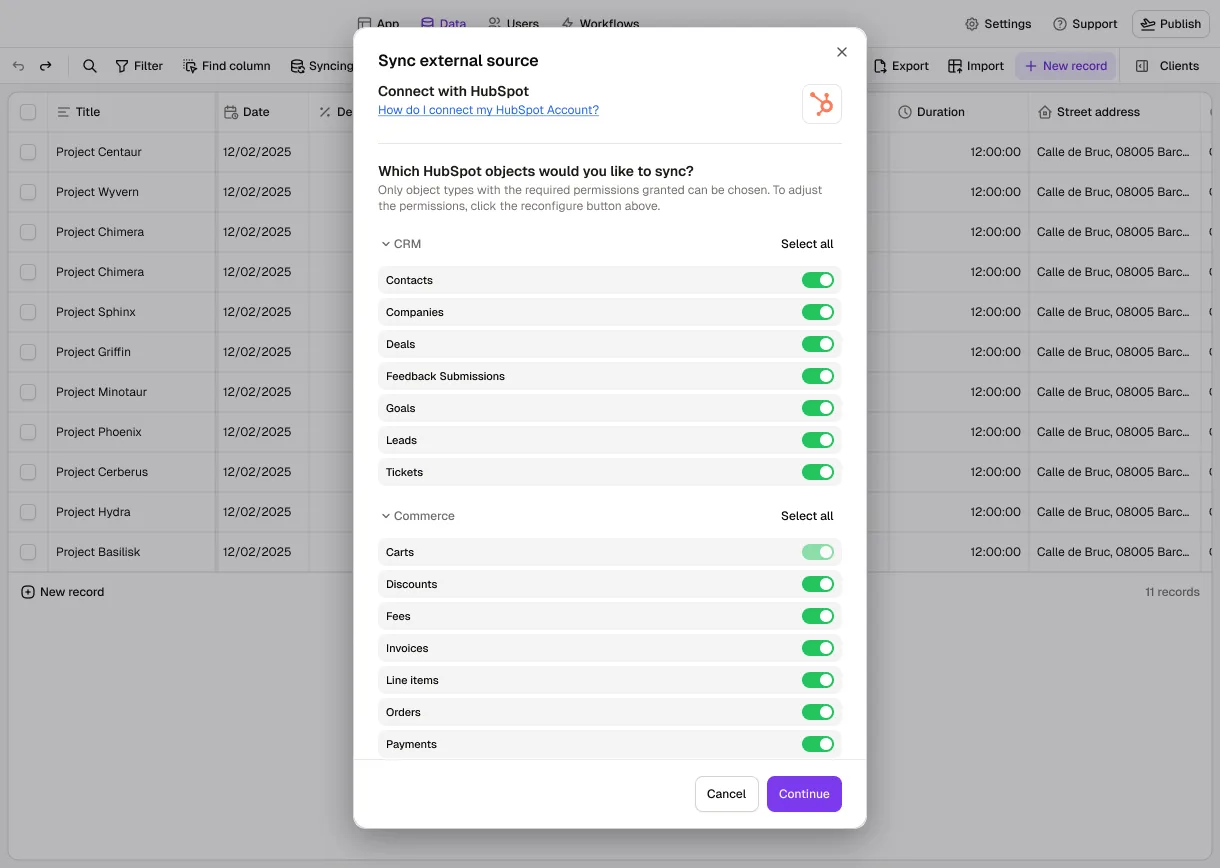Toggle Feedback Submissions switch
The image size is (1220, 868).
point(818,376)
